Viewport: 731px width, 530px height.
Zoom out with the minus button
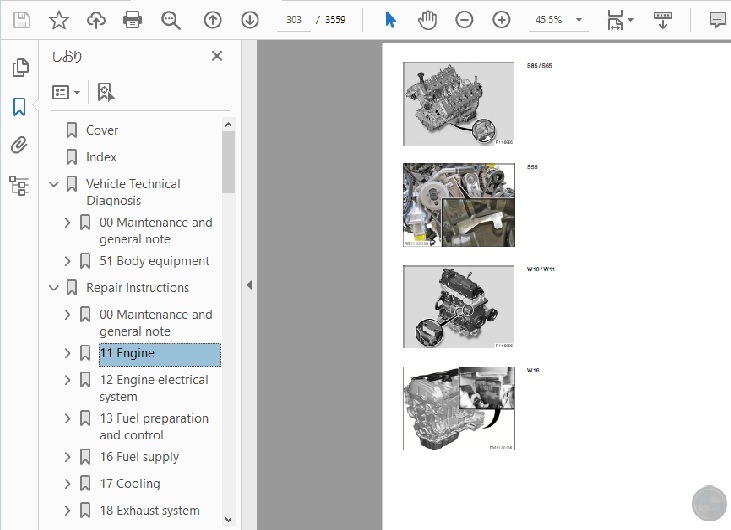464,20
